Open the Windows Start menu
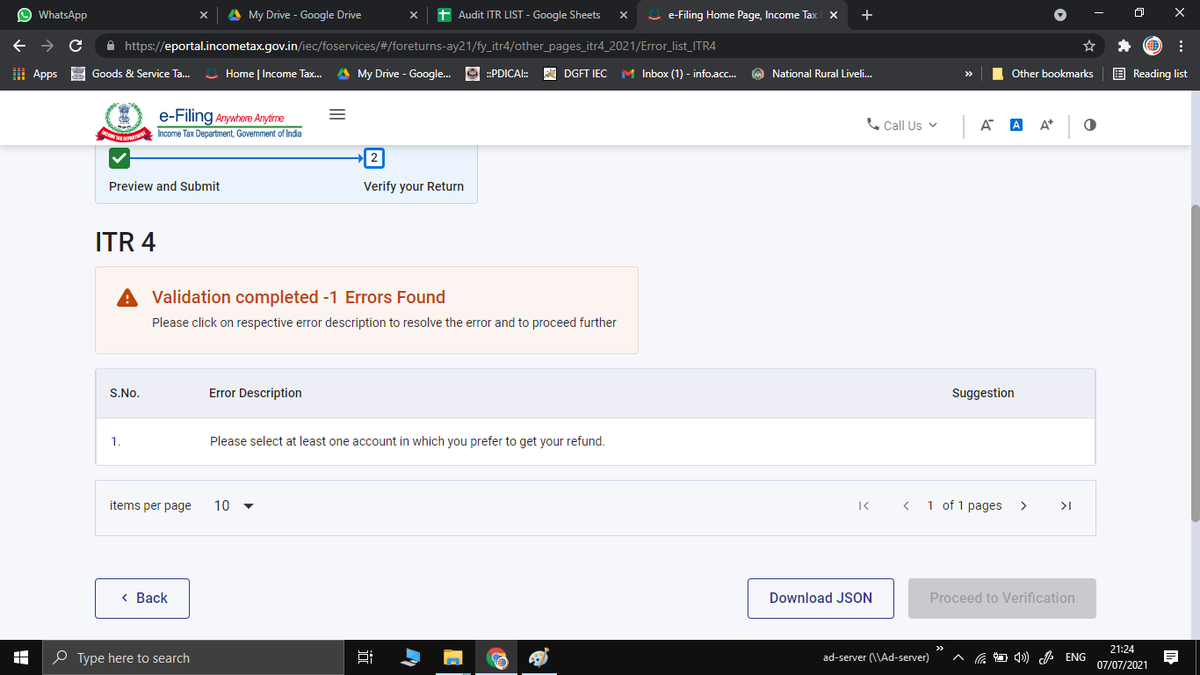1200x675 pixels. tap(20, 658)
